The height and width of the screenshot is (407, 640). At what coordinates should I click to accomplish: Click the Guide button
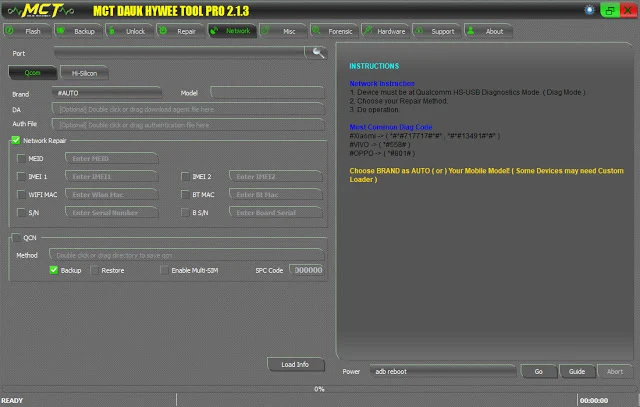click(x=577, y=371)
